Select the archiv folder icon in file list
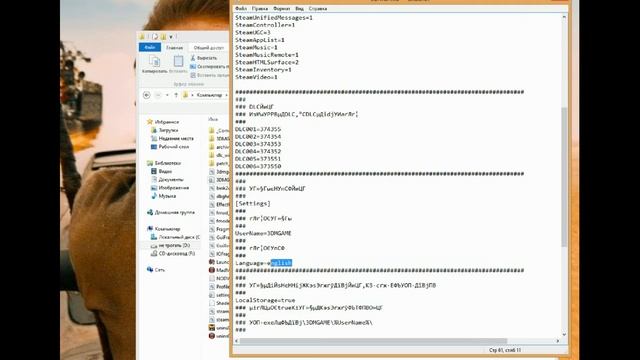This screenshot has width=640, height=360. tap(211, 147)
